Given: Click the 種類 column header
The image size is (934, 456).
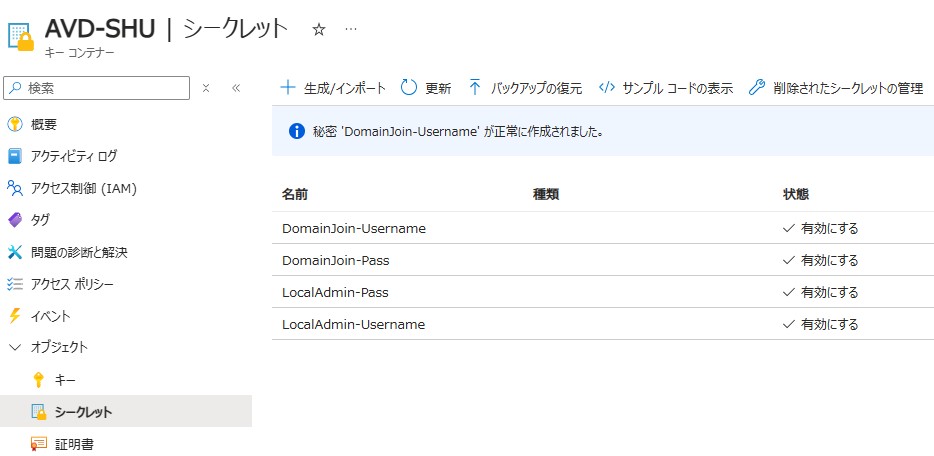Looking at the screenshot, I should [546, 194].
